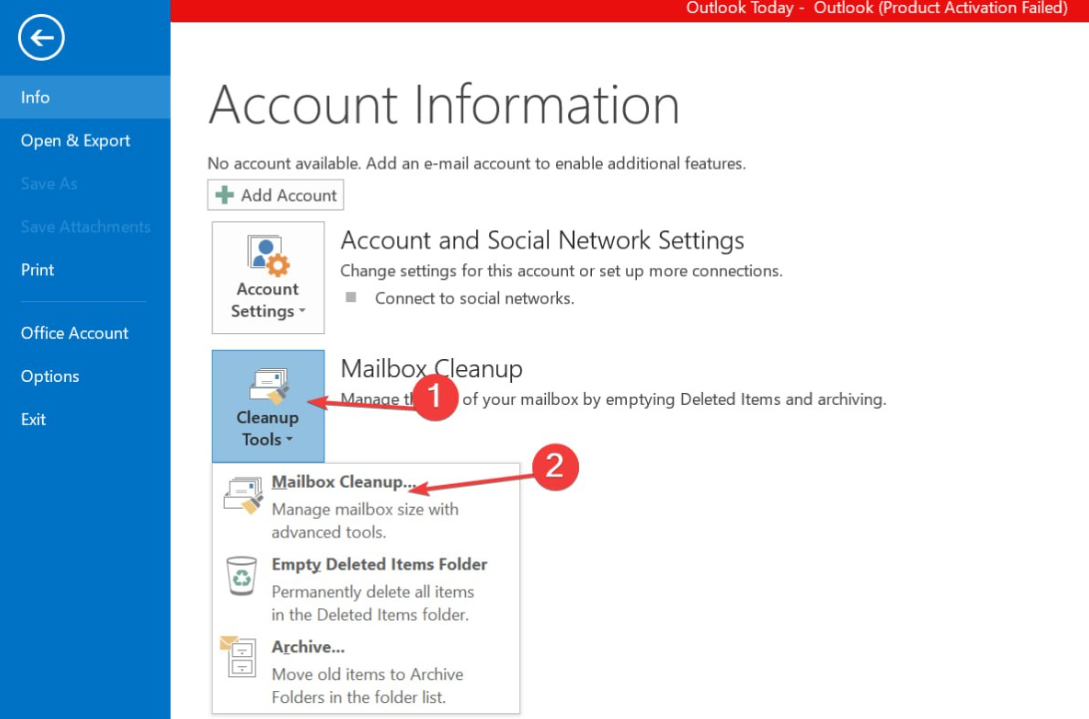The height and width of the screenshot is (719, 1089).
Task: Open the Info tab
Action: pyautogui.click(x=85, y=97)
